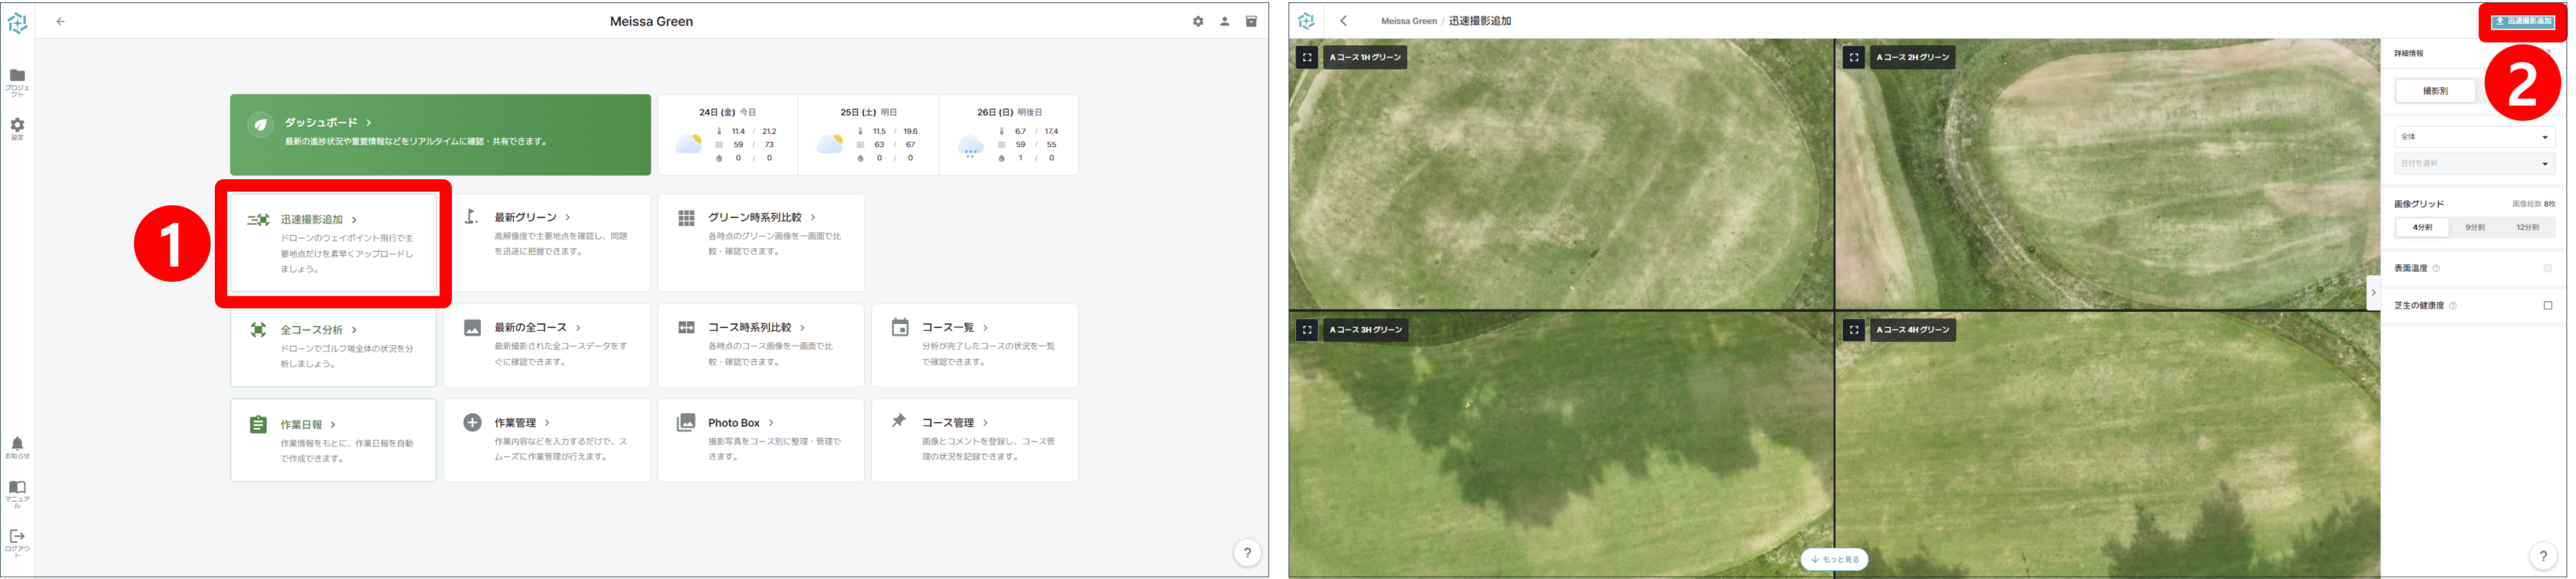Expand Aコース 1Hグリーン image to fullscreen
Viewport: 2576px width, 579px height.
pos(1306,58)
